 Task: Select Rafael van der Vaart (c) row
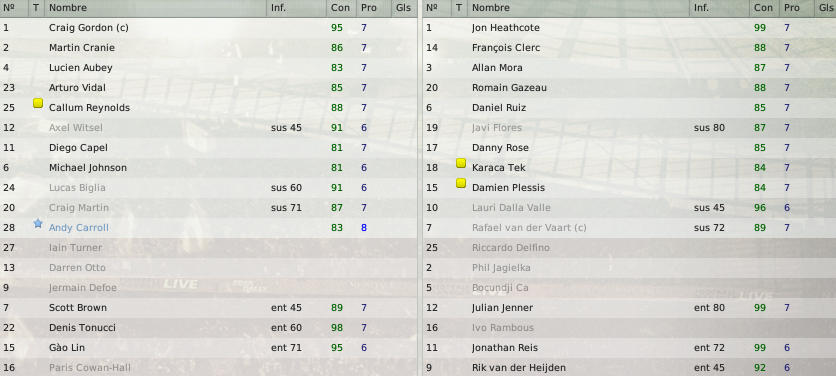coord(630,228)
